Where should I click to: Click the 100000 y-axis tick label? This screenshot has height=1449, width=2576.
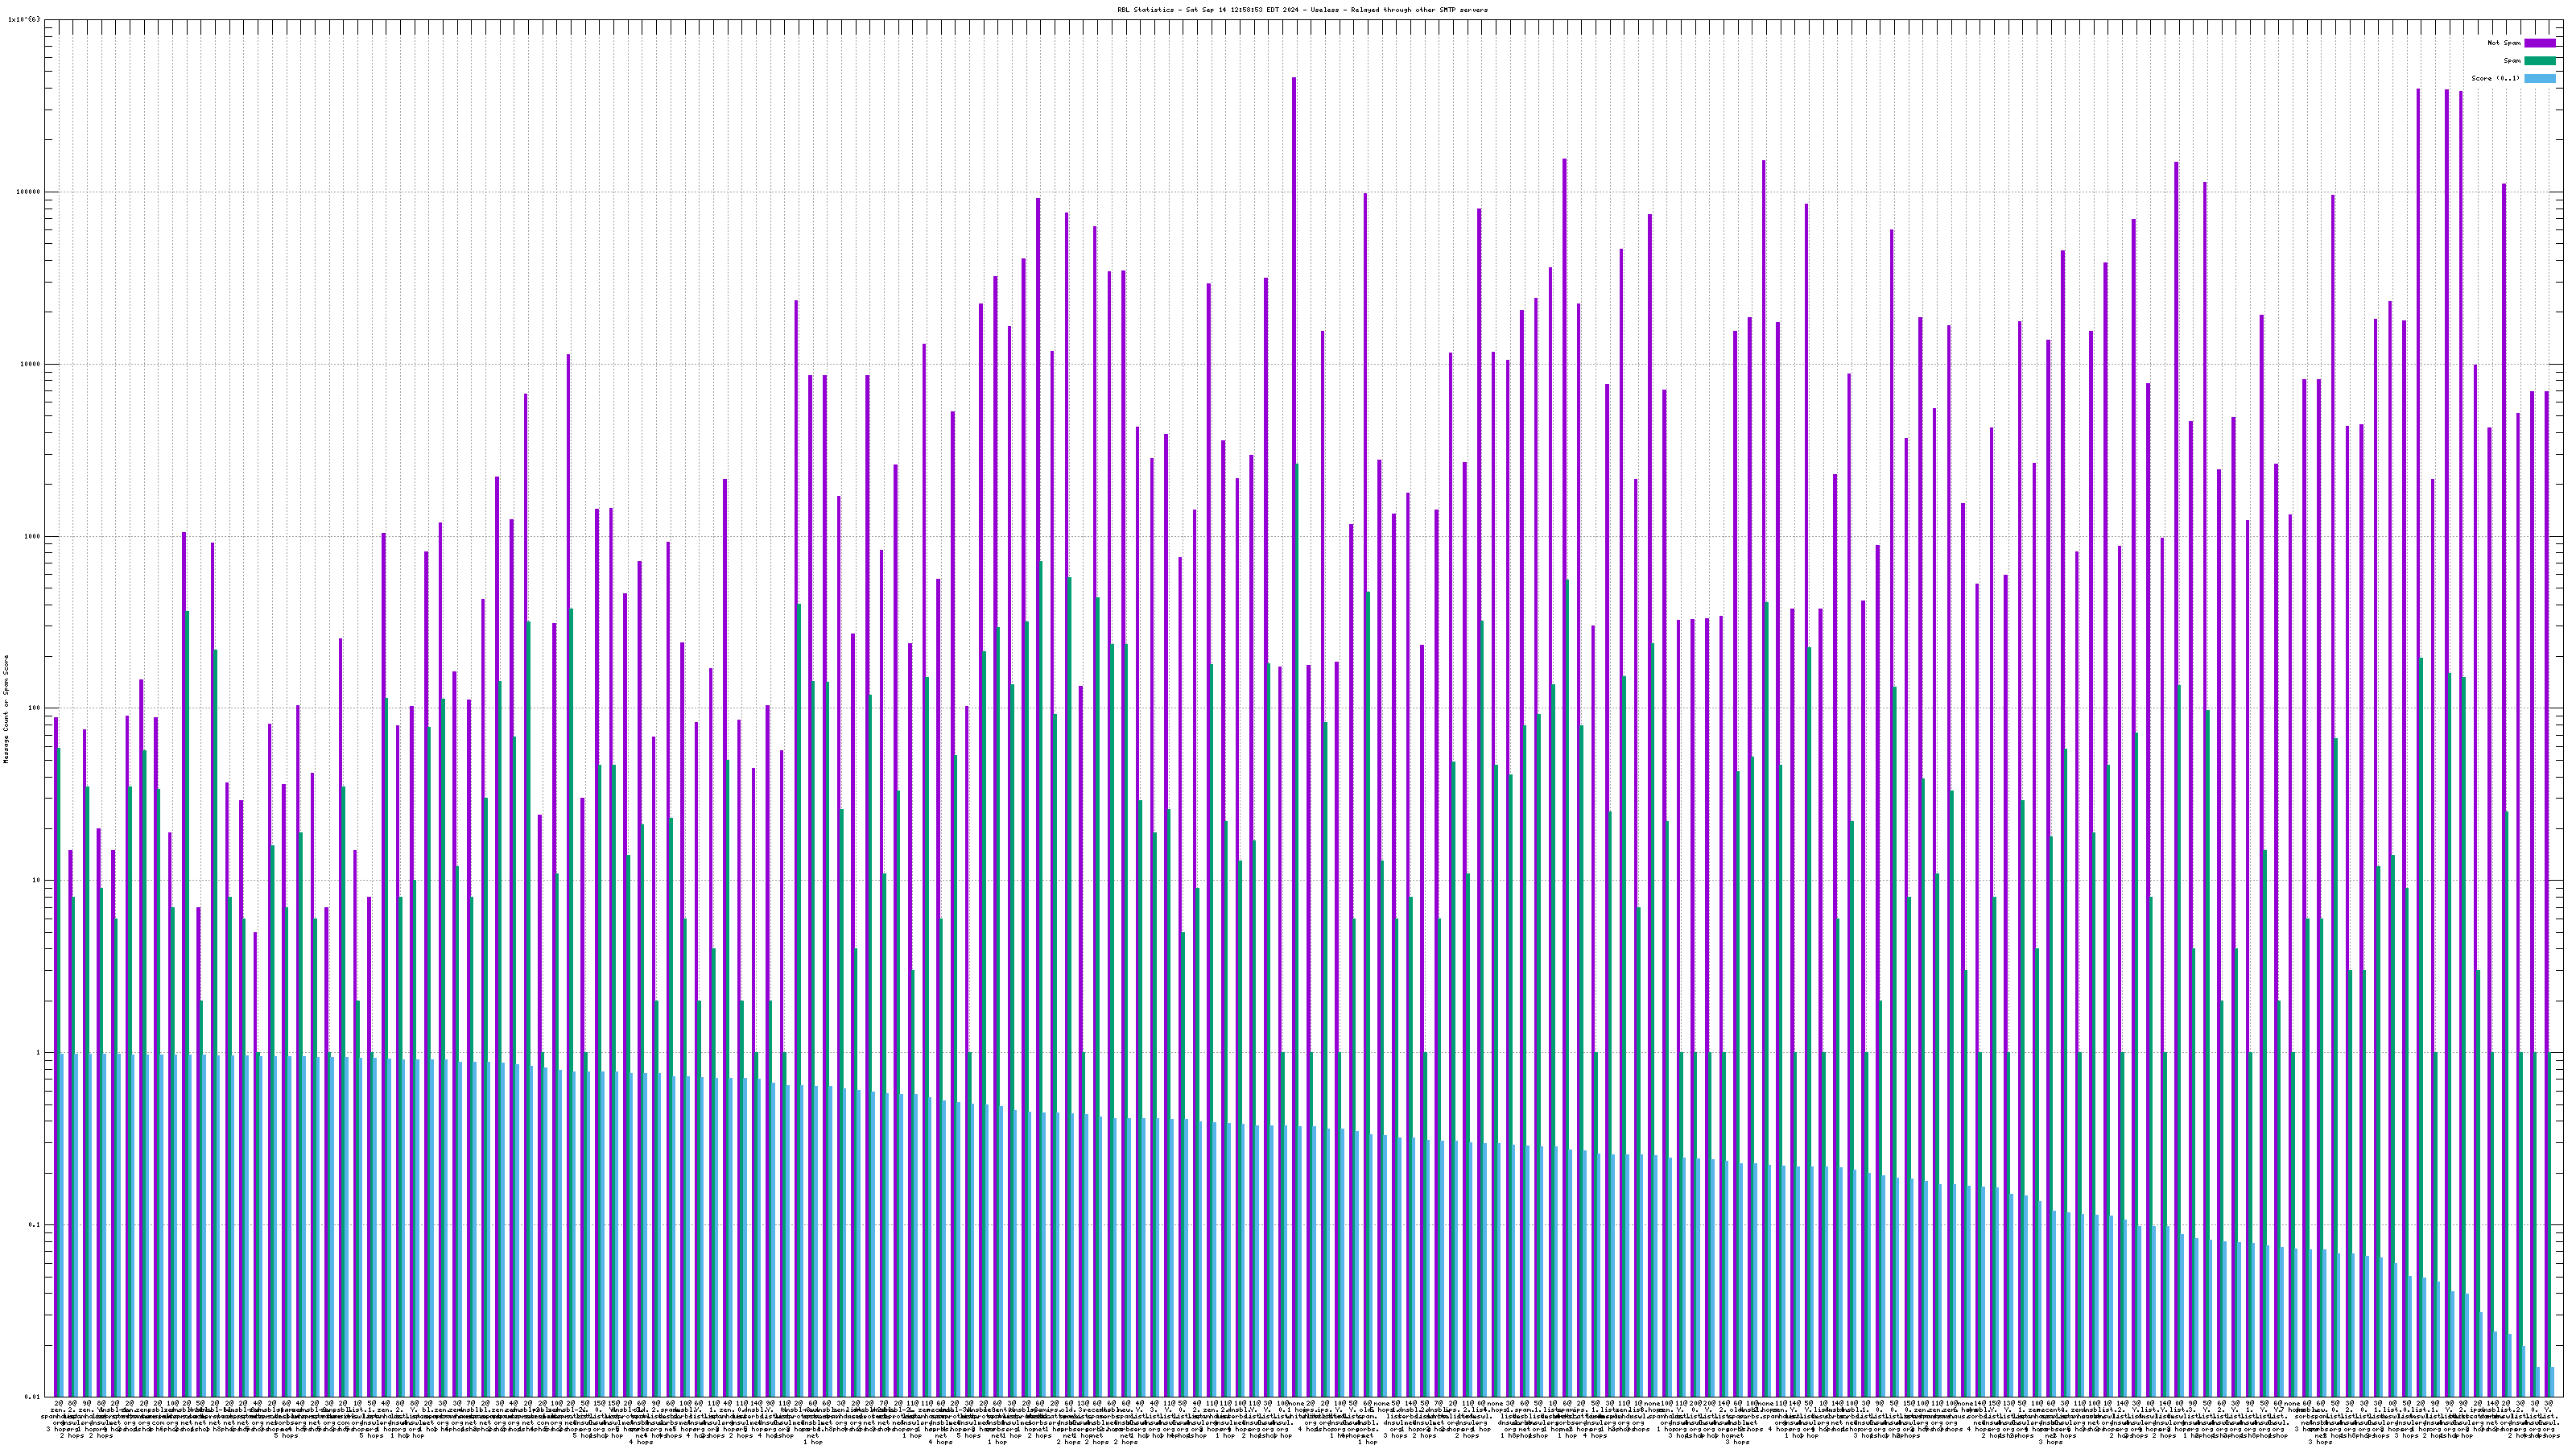point(28,192)
